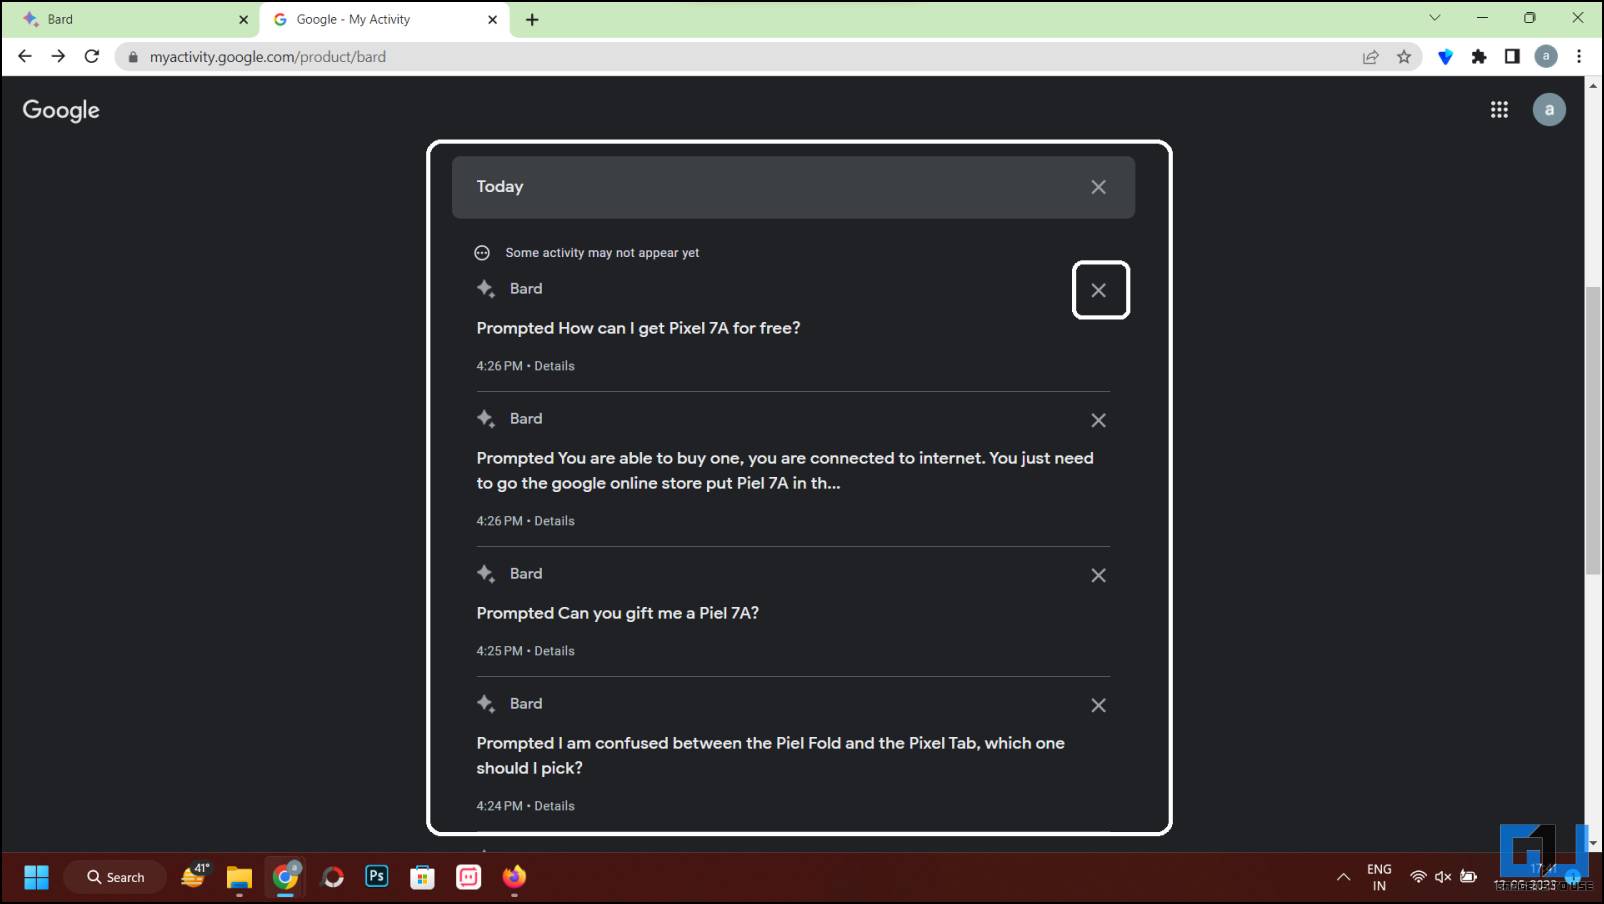The width and height of the screenshot is (1604, 904).
Task: Switch the ENG IN input language
Action: tap(1379, 877)
